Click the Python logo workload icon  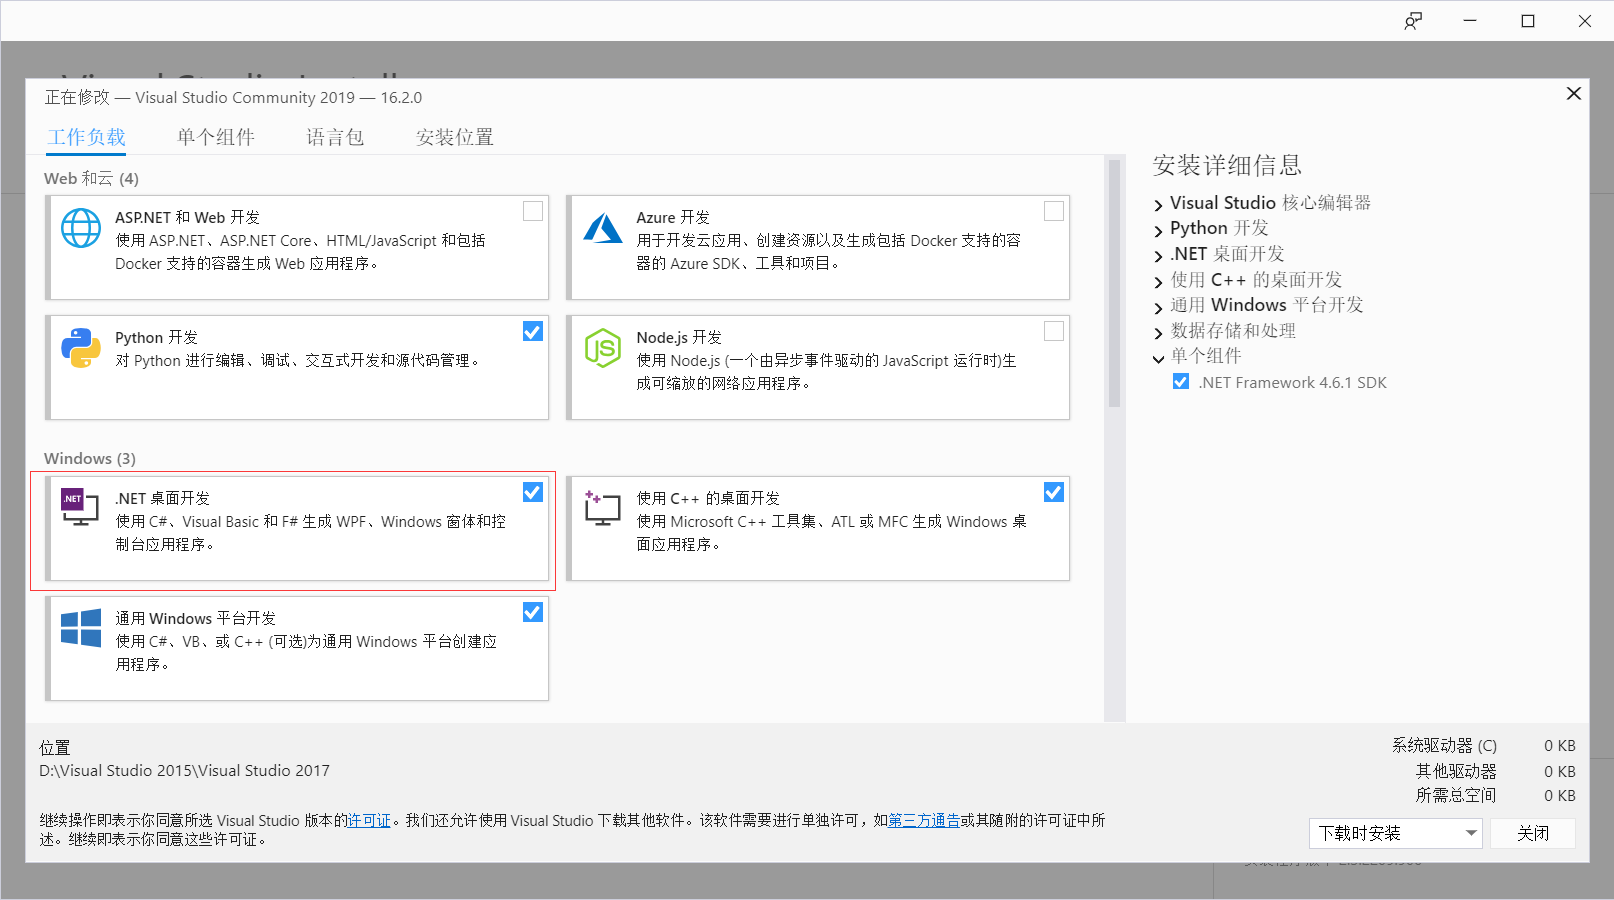[x=81, y=348]
